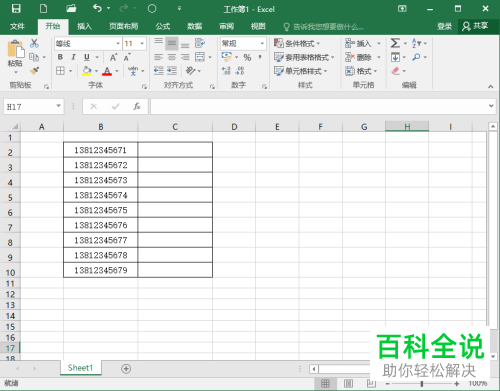Cut selection with scissors icon
500x391 pixels.
tap(34, 43)
